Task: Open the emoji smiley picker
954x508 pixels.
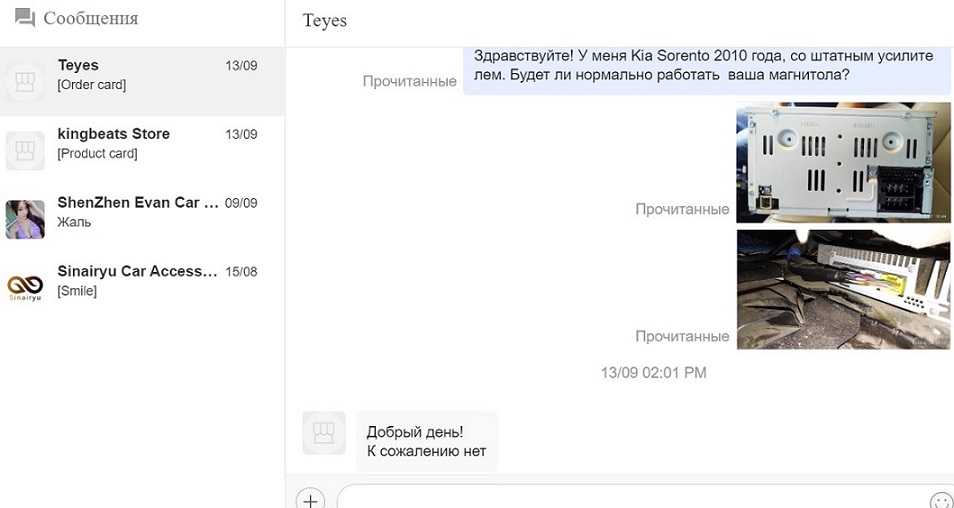Action: click(940, 500)
